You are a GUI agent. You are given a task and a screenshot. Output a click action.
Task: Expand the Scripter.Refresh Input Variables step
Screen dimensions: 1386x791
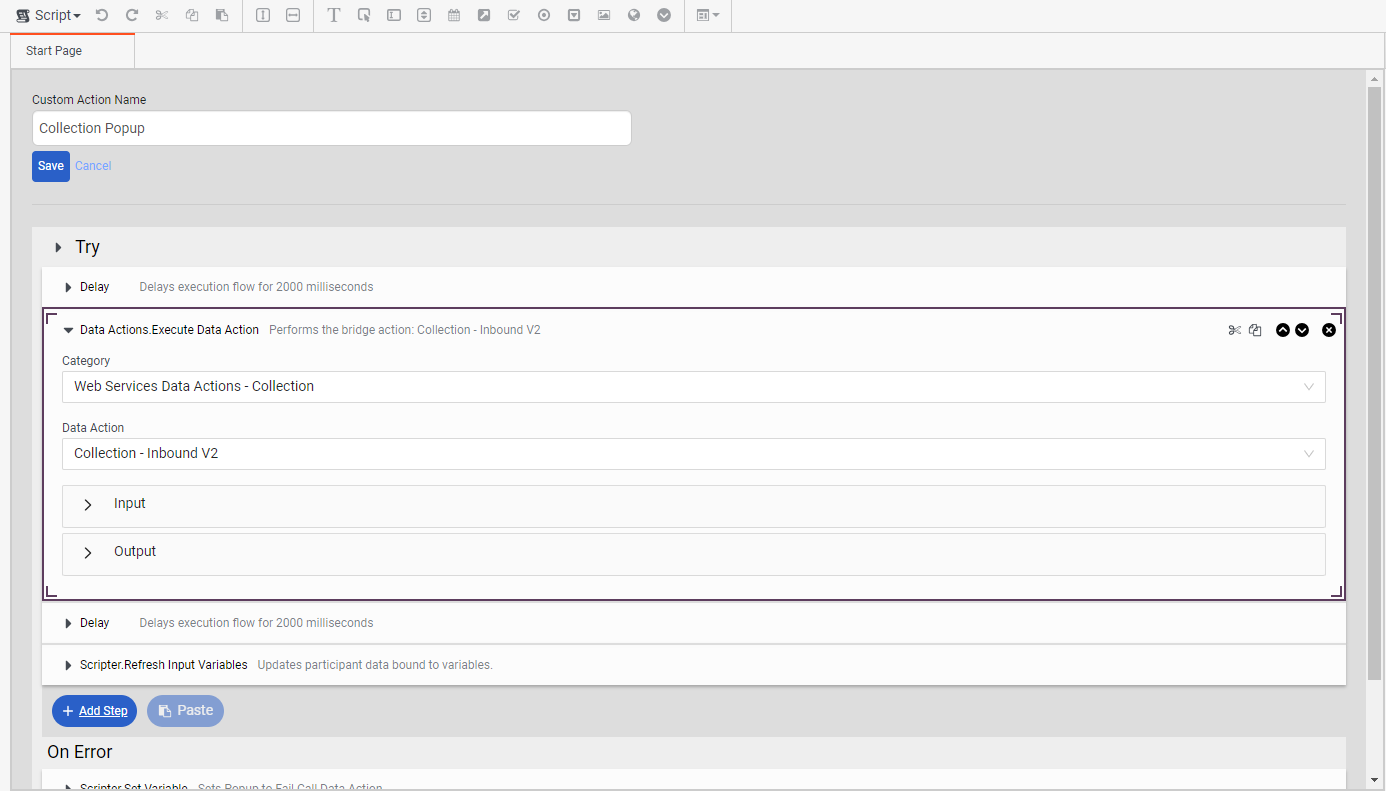69,665
